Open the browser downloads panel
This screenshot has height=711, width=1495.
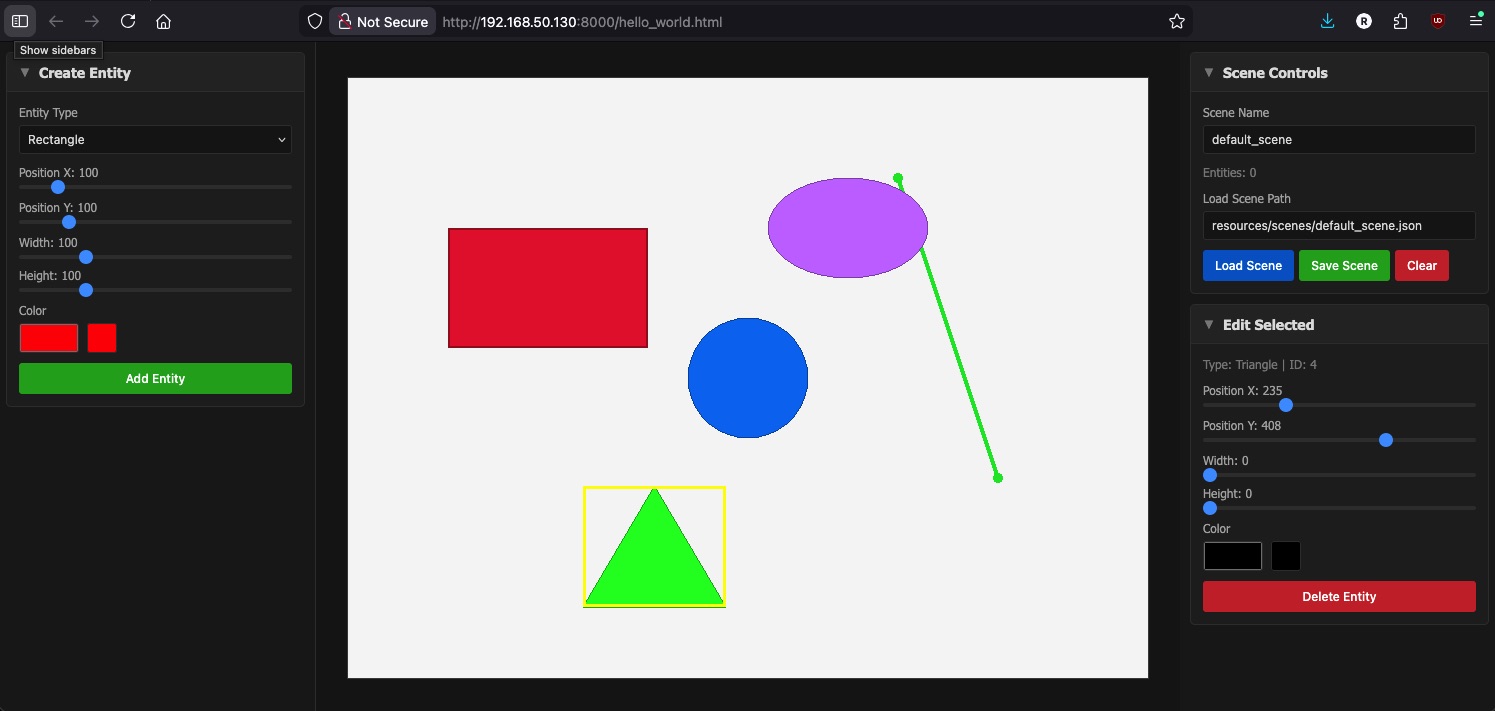coord(1328,21)
